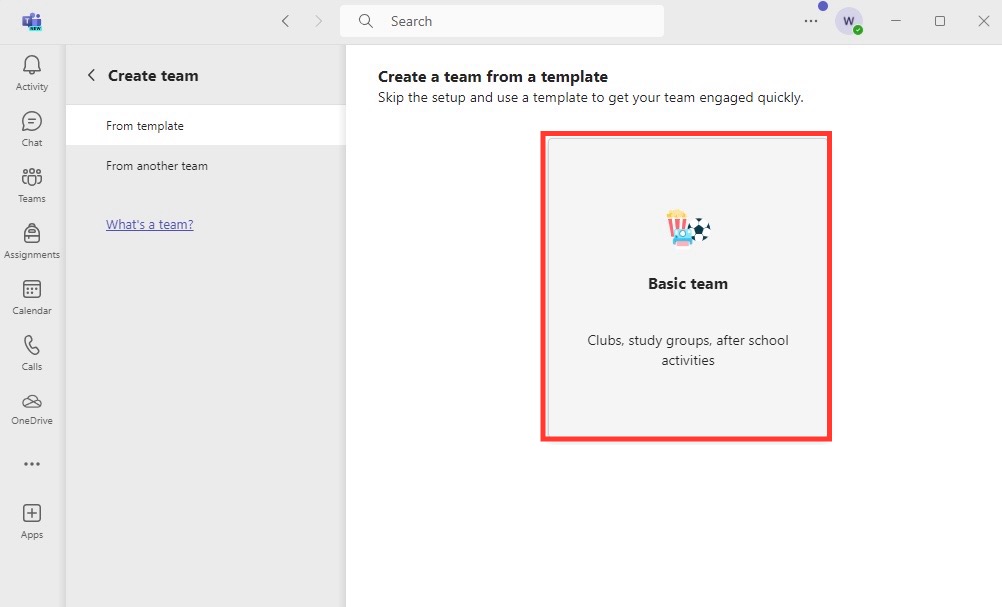Select the From template option
This screenshot has width=1002, height=607.
tap(206, 126)
